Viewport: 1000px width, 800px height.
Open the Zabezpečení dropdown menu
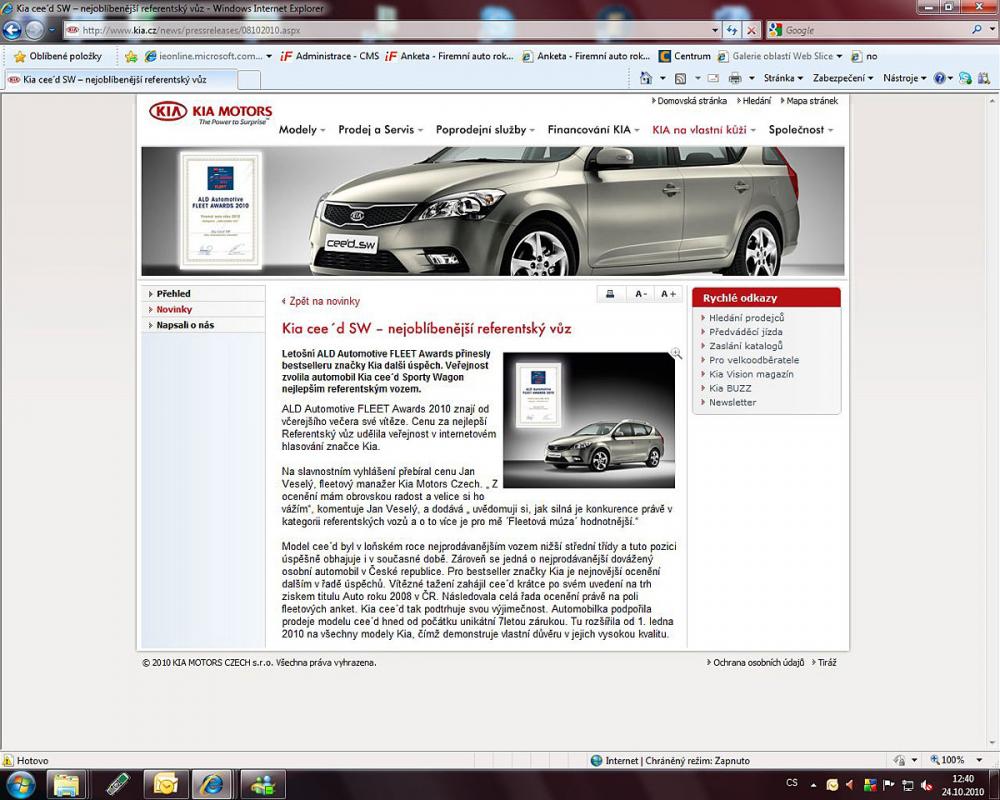[x=842, y=78]
